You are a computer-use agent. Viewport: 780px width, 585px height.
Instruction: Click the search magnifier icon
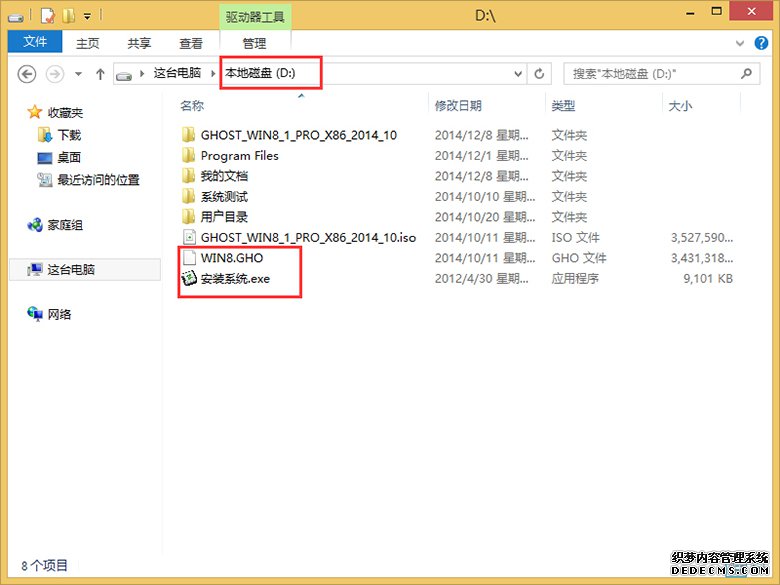pos(746,74)
